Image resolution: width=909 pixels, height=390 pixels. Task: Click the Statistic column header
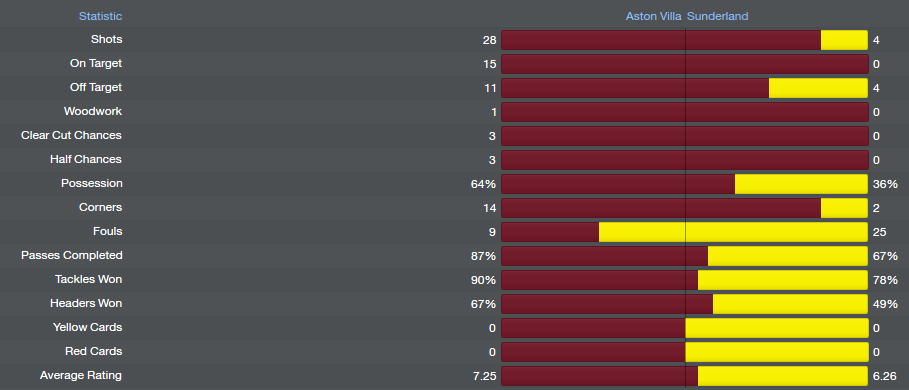[x=100, y=16]
